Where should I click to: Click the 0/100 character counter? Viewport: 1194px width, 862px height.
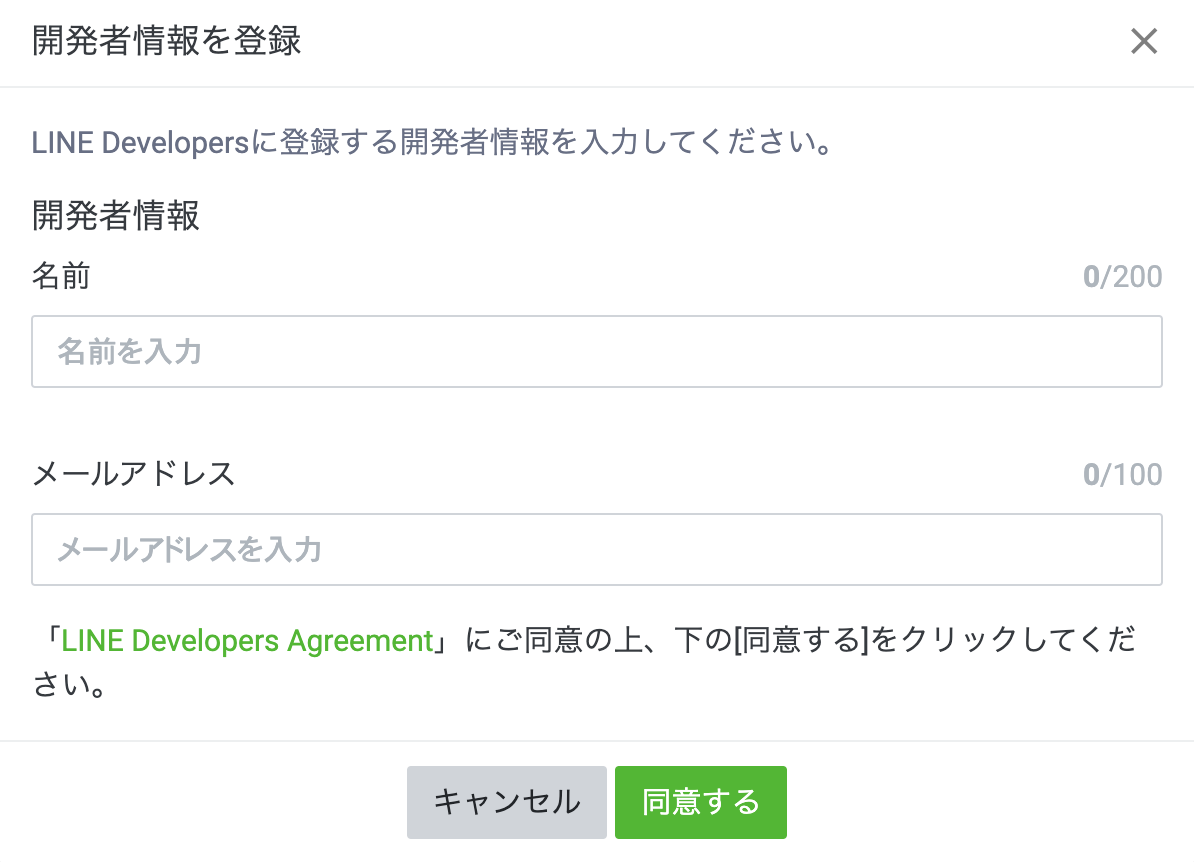(x=1122, y=474)
